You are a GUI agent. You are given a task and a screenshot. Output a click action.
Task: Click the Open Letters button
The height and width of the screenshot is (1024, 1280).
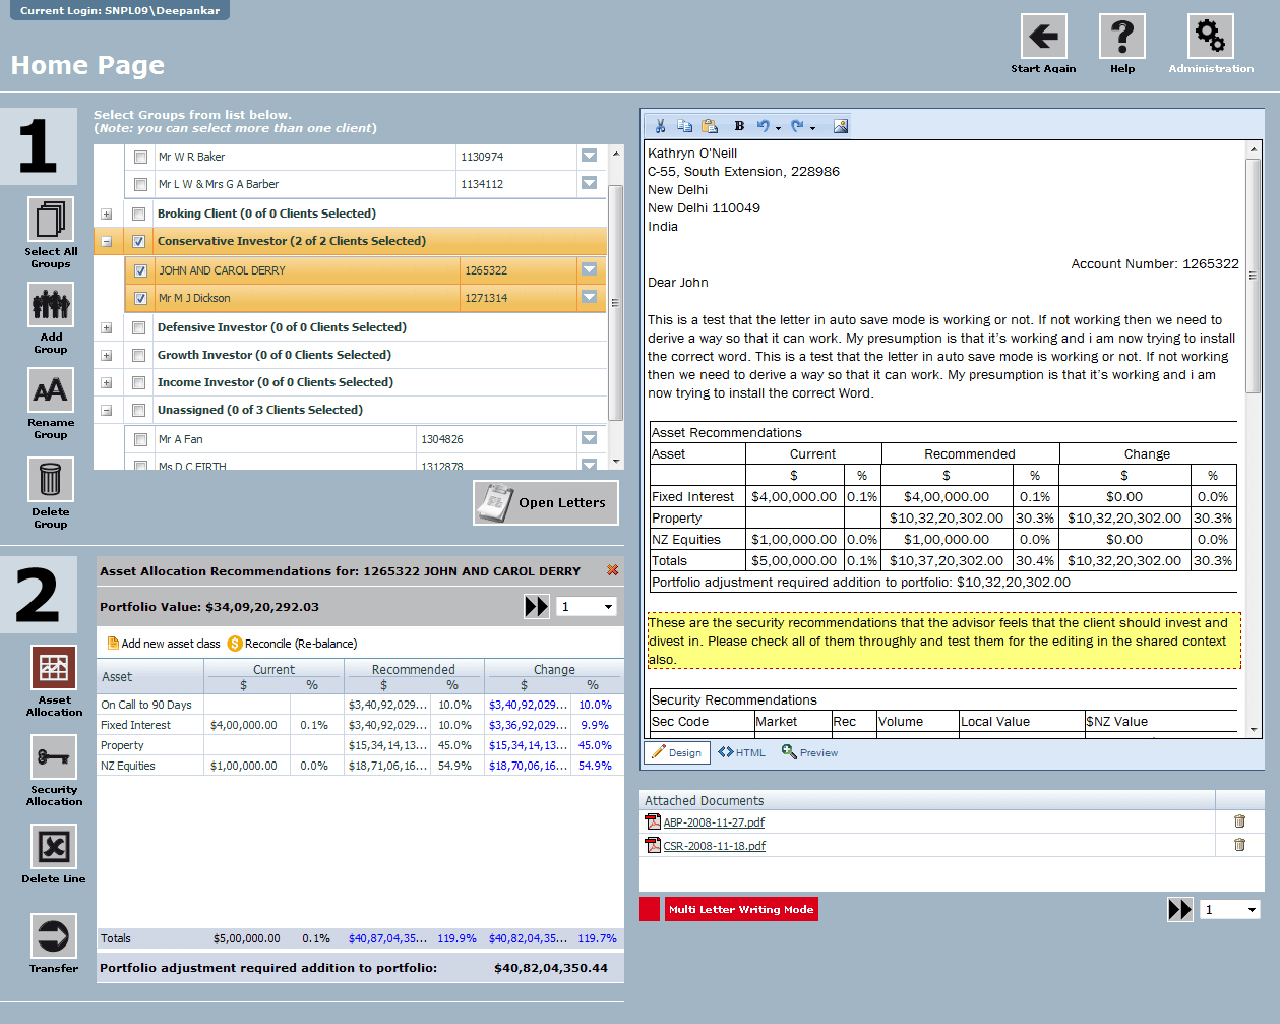tap(546, 503)
